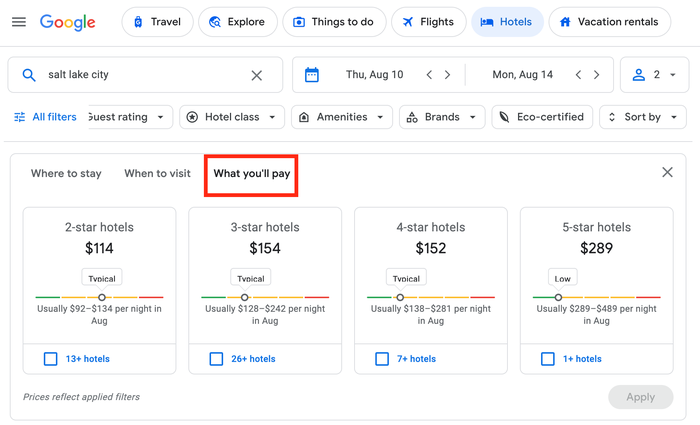The image size is (700, 425).
Task: Move check-out date one day later
Action: coord(596,75)
